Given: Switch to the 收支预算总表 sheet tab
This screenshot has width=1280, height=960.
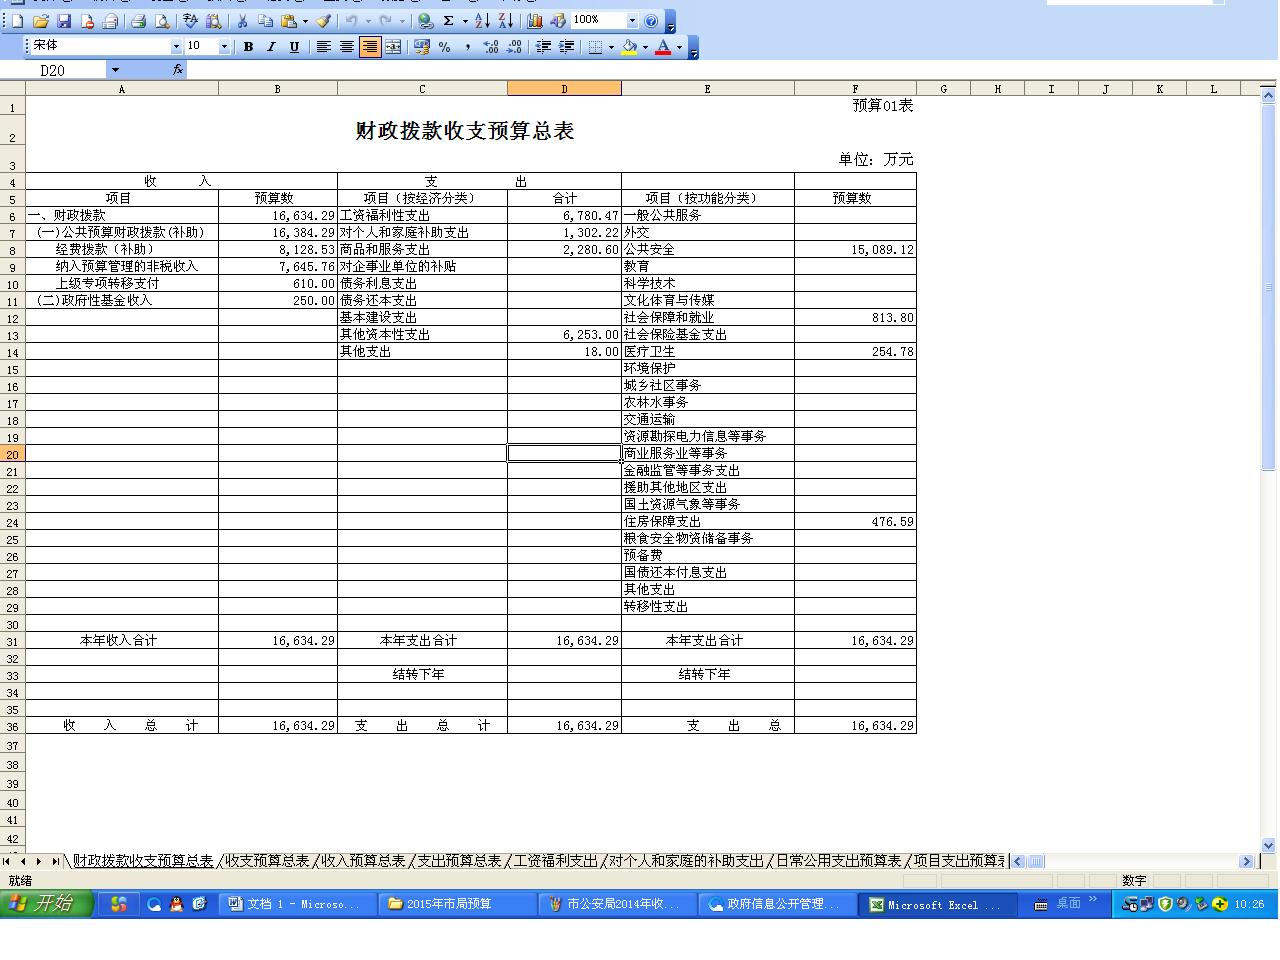Looking at the screenshot, I should 267,861.
